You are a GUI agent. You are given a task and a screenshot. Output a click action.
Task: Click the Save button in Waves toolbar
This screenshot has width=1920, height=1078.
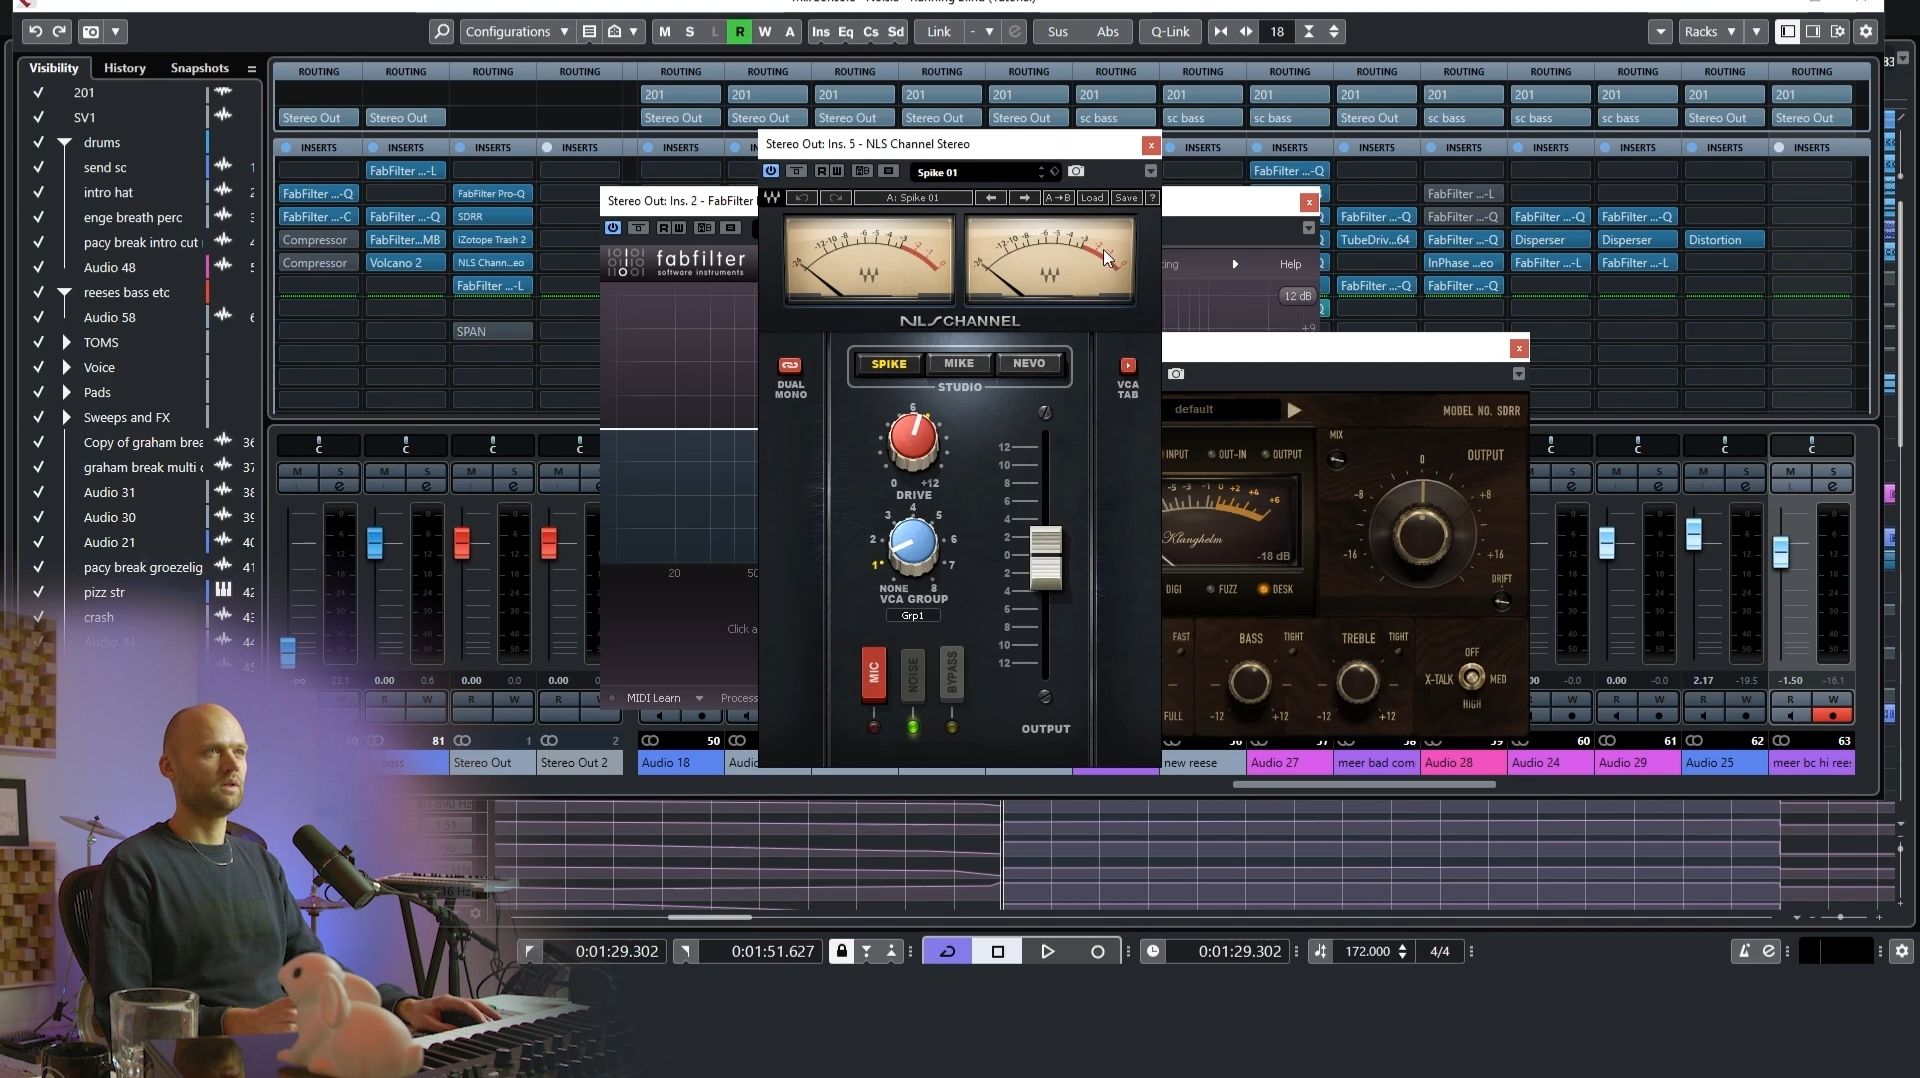click(x=1126, y=198)
